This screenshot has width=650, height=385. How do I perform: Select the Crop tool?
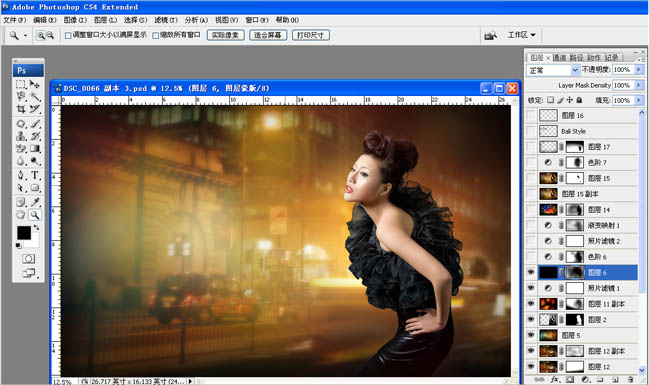click(21, 109)
